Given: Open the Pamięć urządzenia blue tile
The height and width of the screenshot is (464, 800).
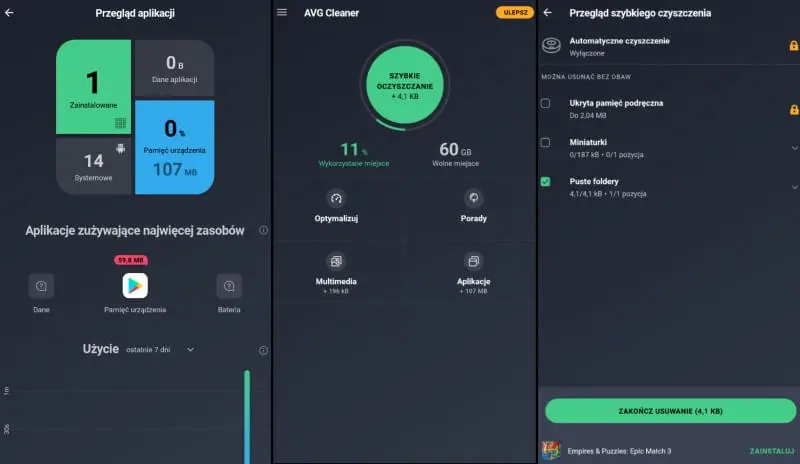Looking at the screenshot, I should (x=174, y=147).
